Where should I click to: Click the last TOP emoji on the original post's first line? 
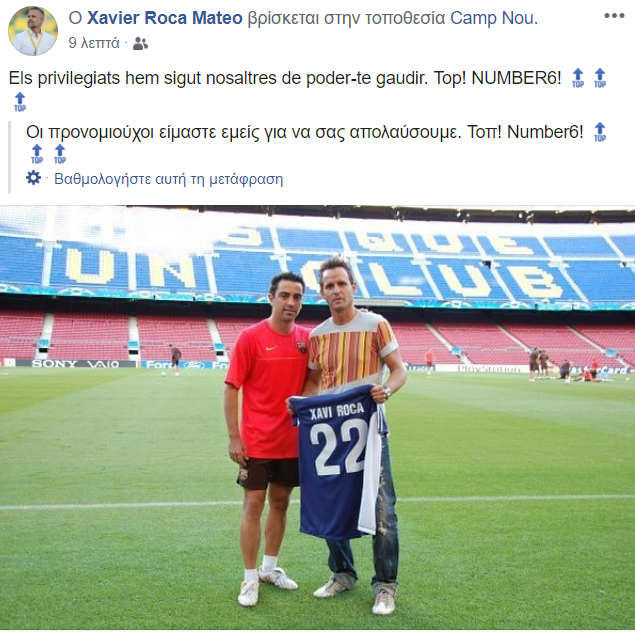(600, 78)
